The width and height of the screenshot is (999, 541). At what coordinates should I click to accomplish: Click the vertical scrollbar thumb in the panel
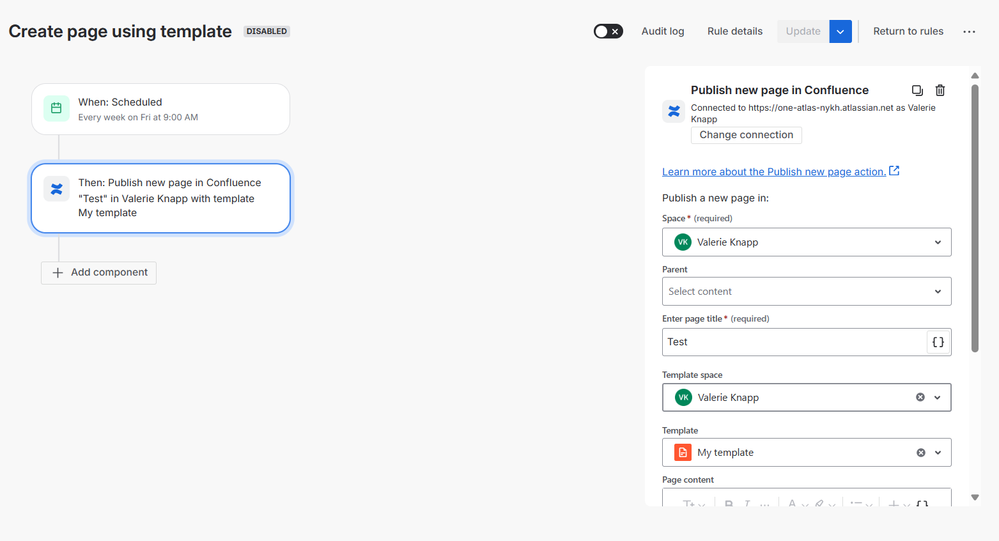pyautogui.click(x=975, y=218)
